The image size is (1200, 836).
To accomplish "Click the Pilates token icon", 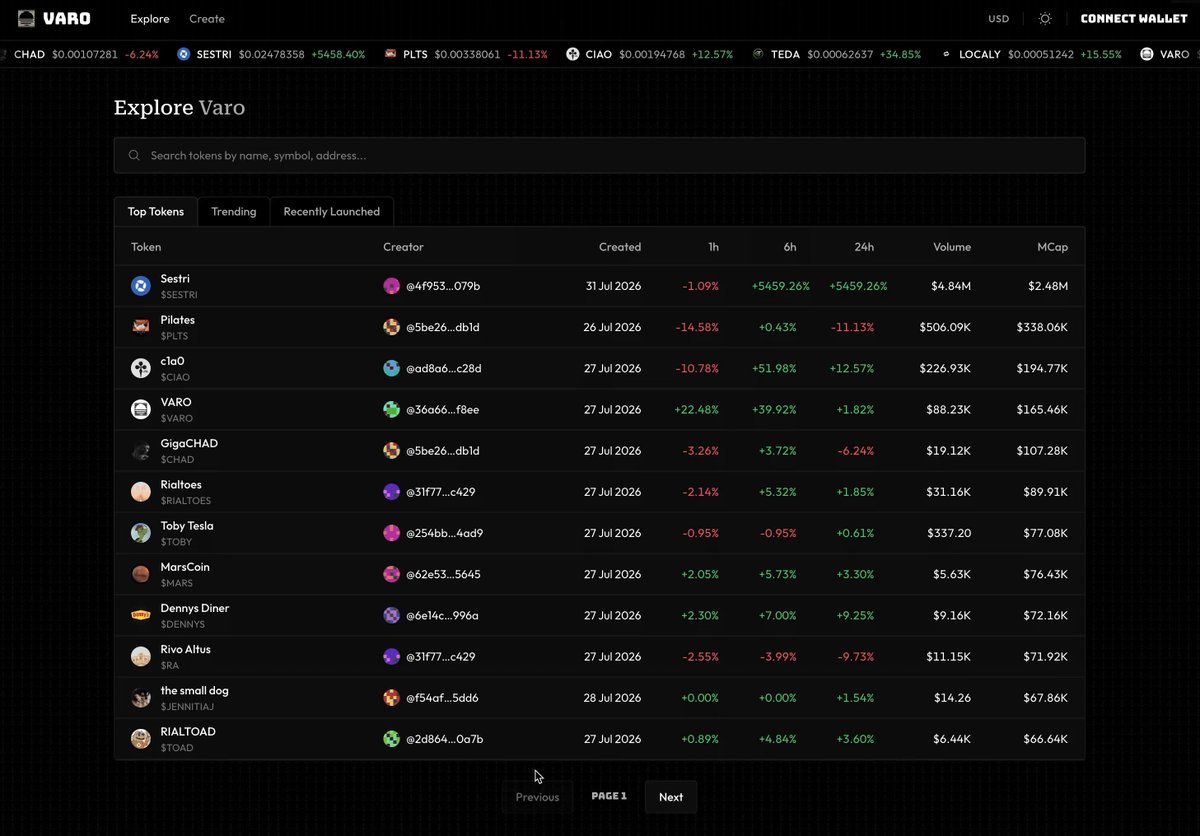I will pyautogui.click(x=141, y=327).
